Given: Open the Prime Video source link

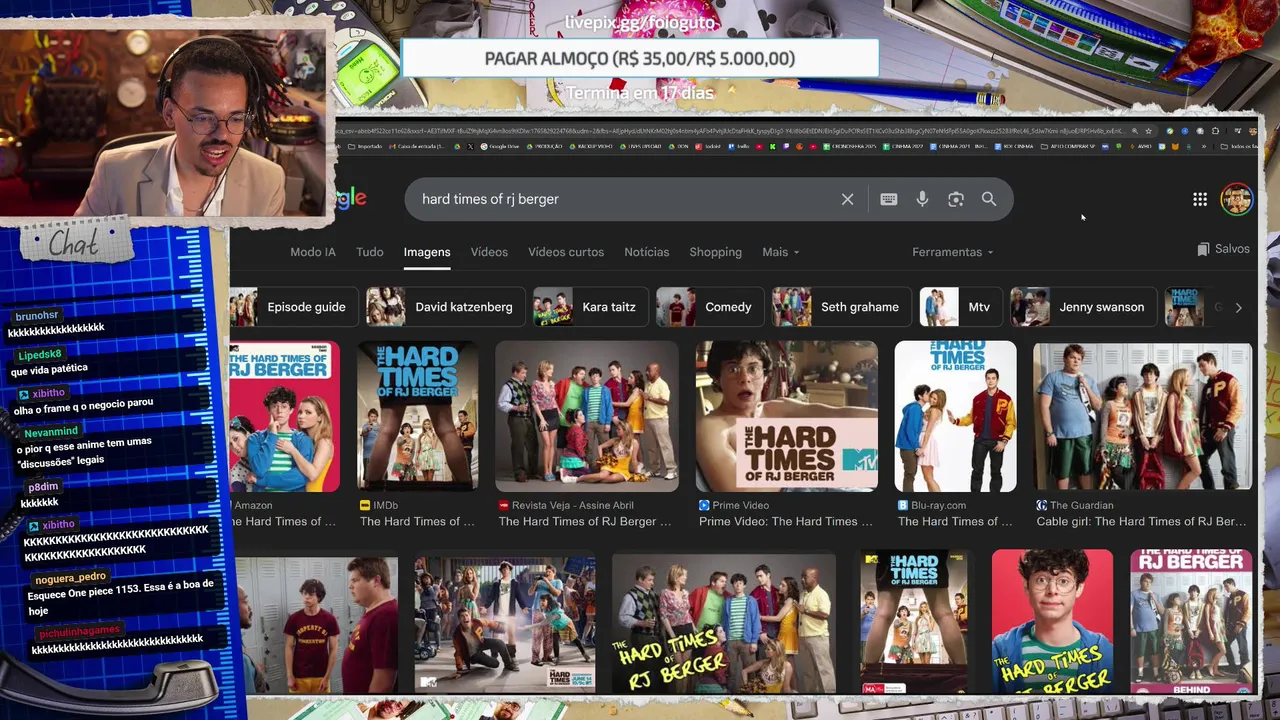Looking at the screenshot, I should pyautogui.click(x=734, y=506).
